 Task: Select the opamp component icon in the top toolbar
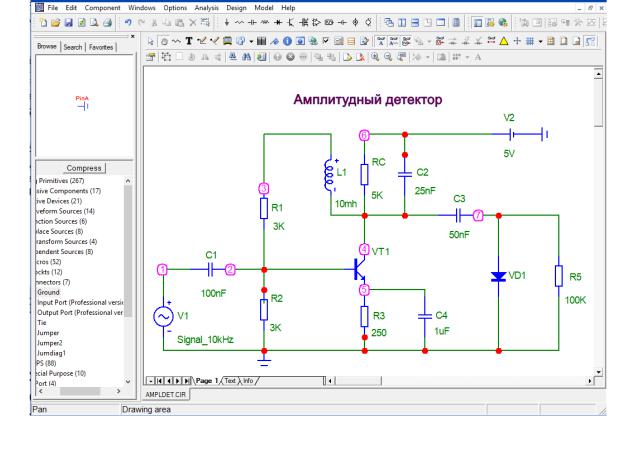point(316,23)
